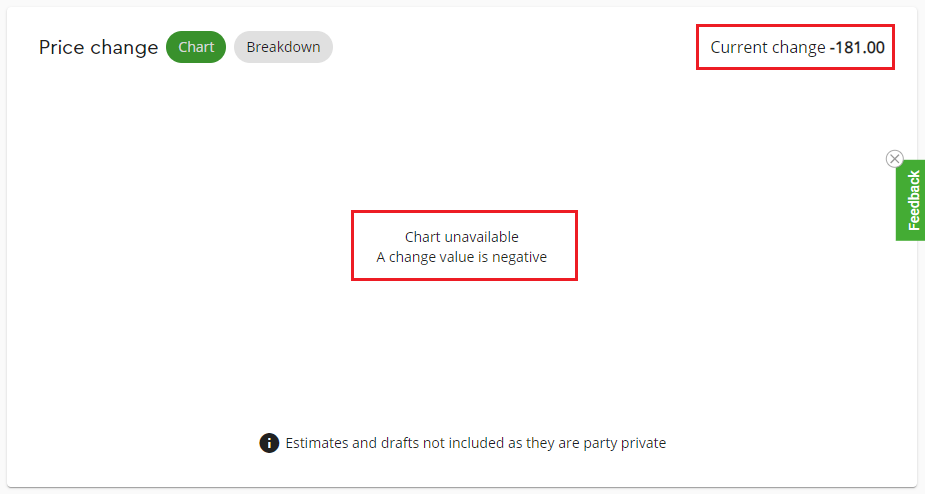
Task: Switch to the Chart view tab
Action: point(196,47)
